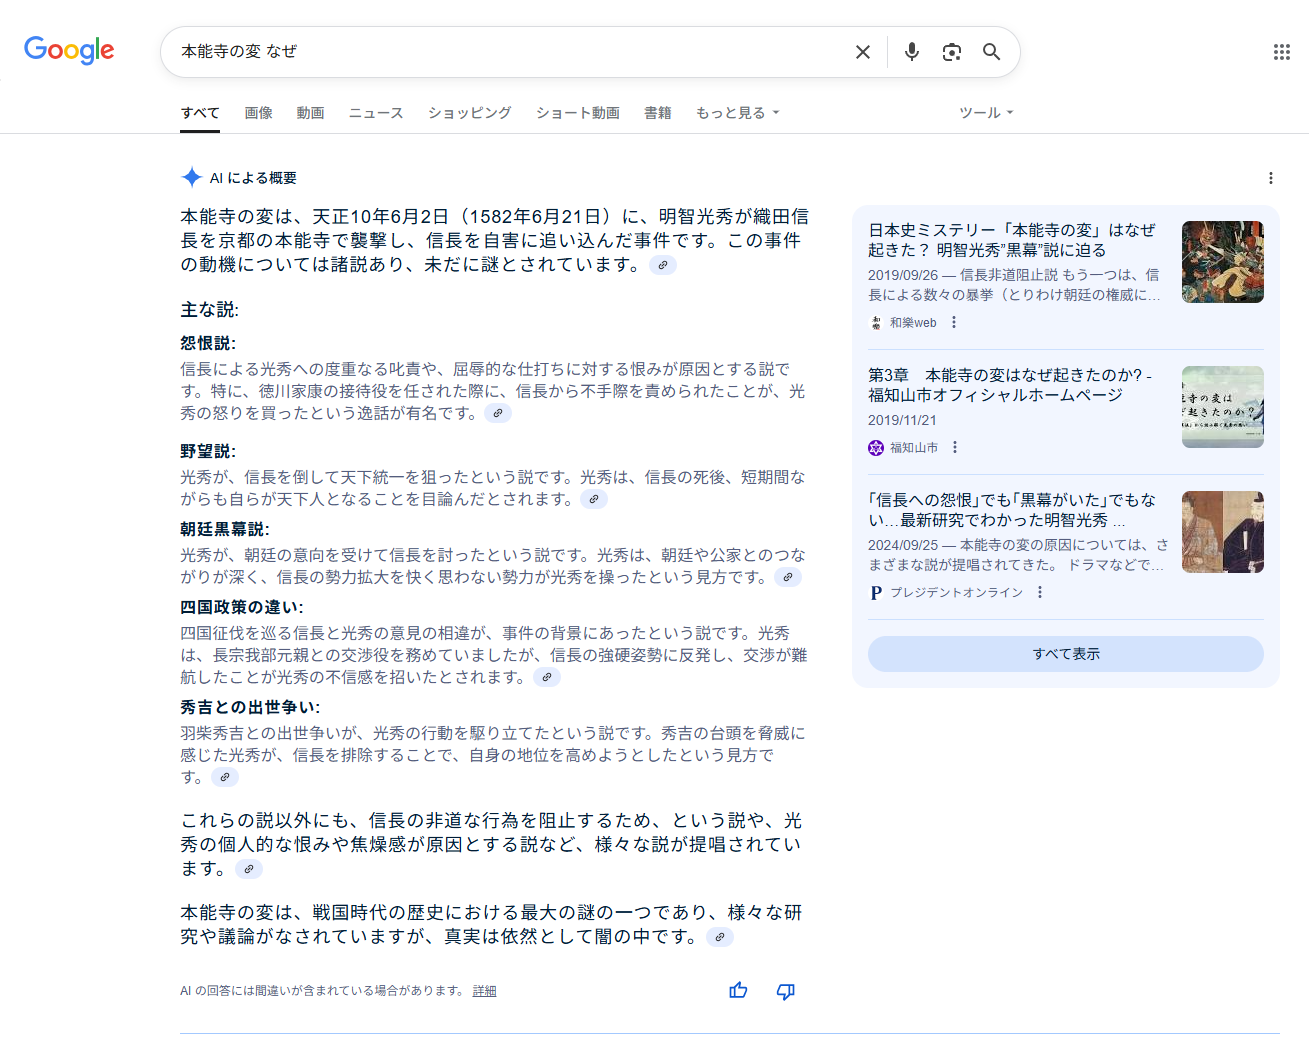Select the すべて tab
The image size is (1309, 1045).
coord(200,113)
